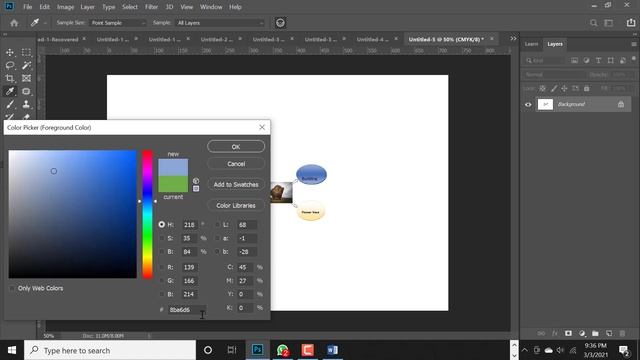Open the Sample All Layers dropdown
640x360 pixels.
220,23
